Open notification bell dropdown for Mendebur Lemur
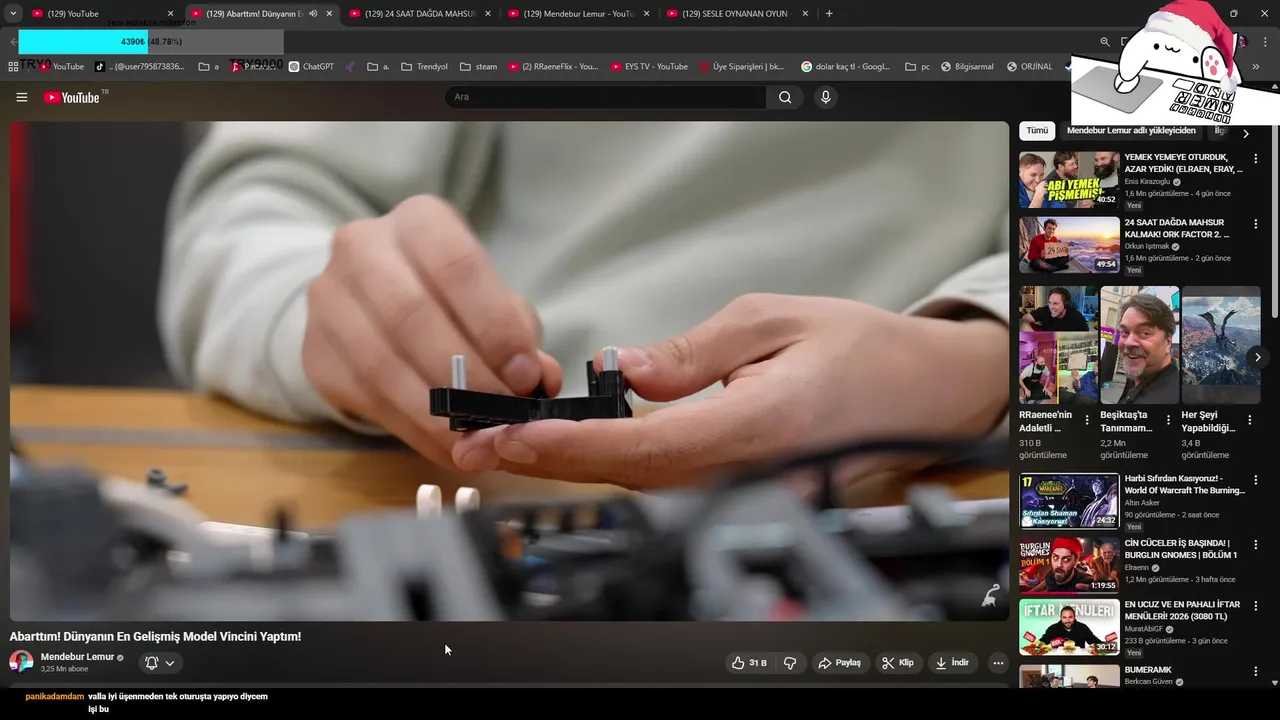Image resolution: width=1280 pixels, height=720 pixels. (160, 663)
